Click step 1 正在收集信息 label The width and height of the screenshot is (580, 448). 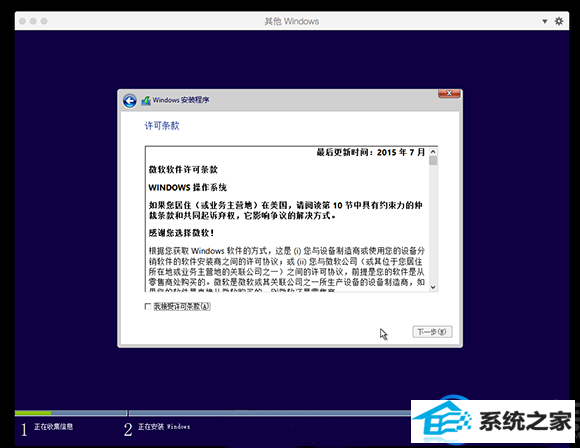pyautogui.click(x=53, y=427)
